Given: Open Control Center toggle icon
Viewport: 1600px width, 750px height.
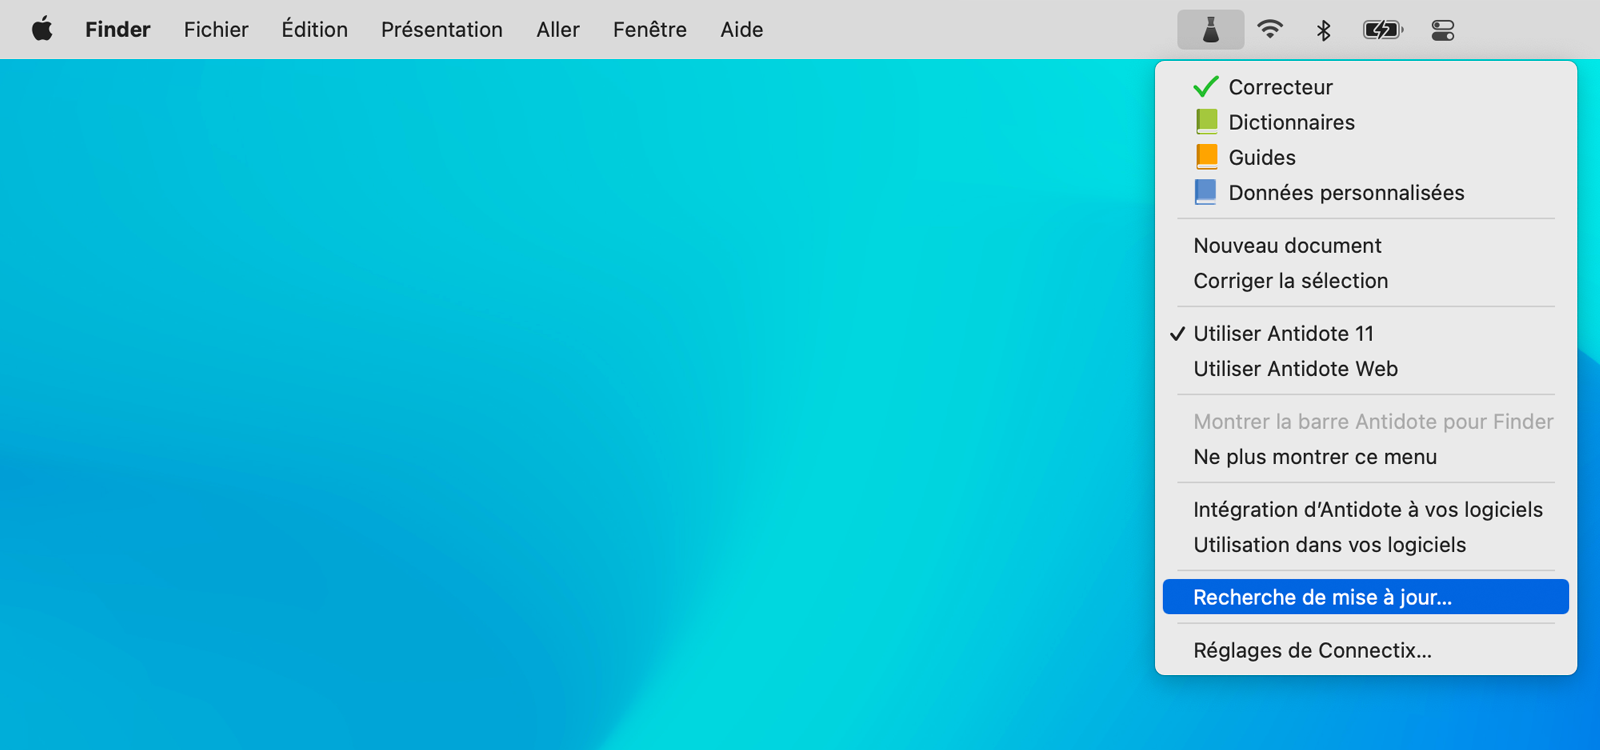Looking at the screenshot, I should 1442,30.
